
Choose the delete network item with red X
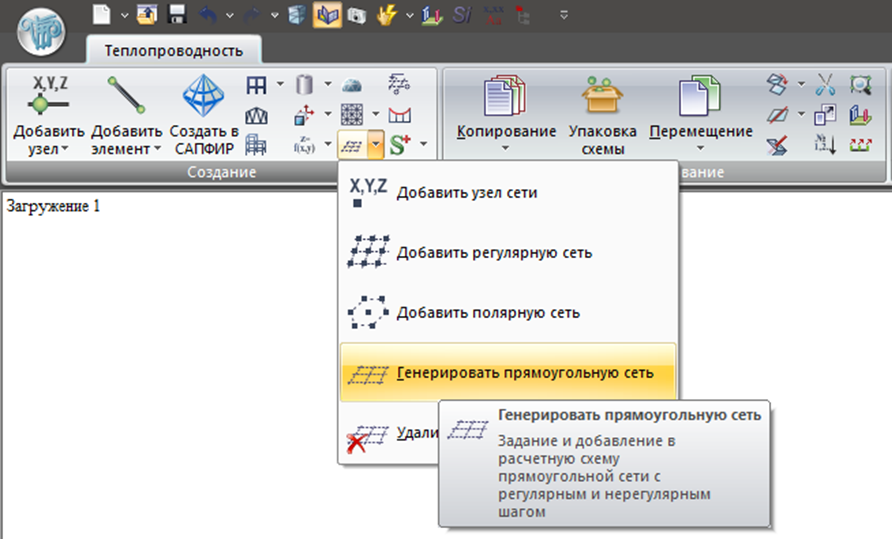(x=390, y=434)
